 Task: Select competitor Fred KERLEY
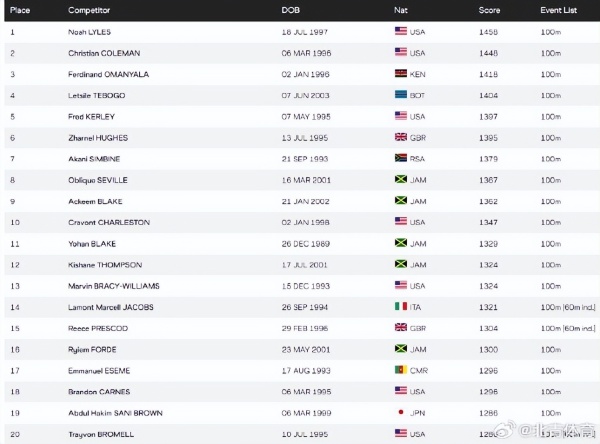coord(92,116)
